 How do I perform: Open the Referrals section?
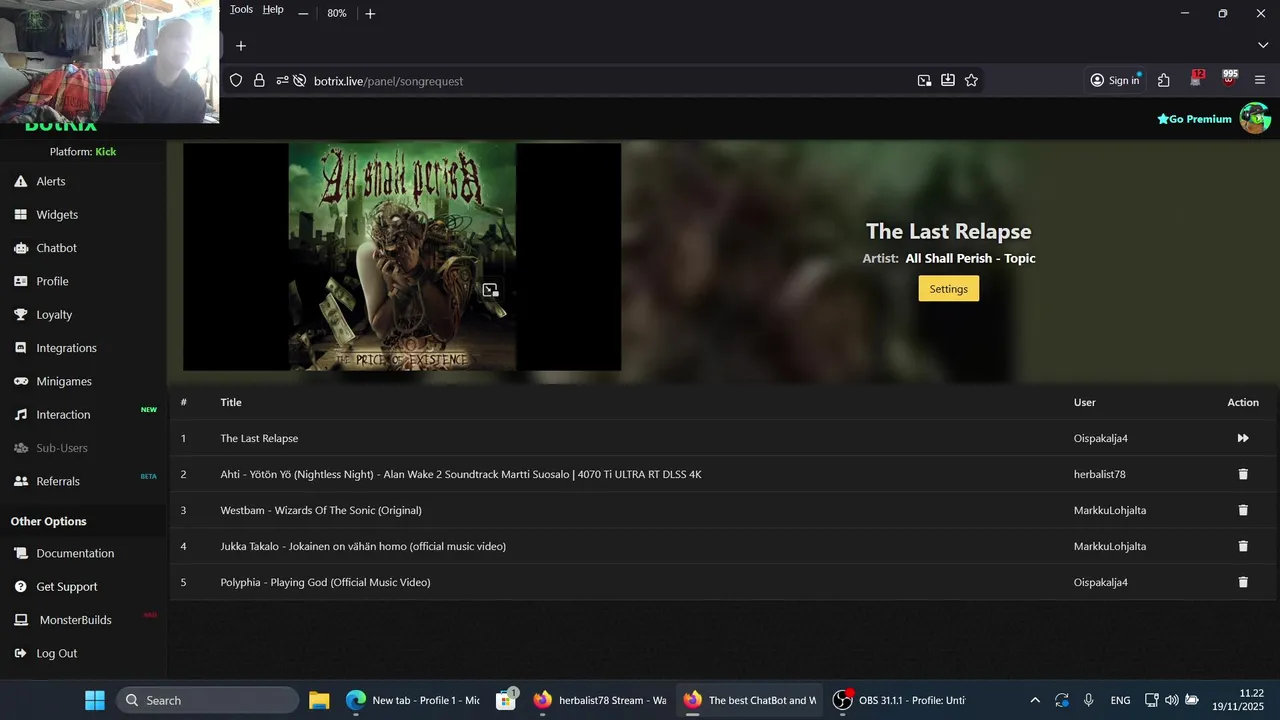(x=58, y=481)
